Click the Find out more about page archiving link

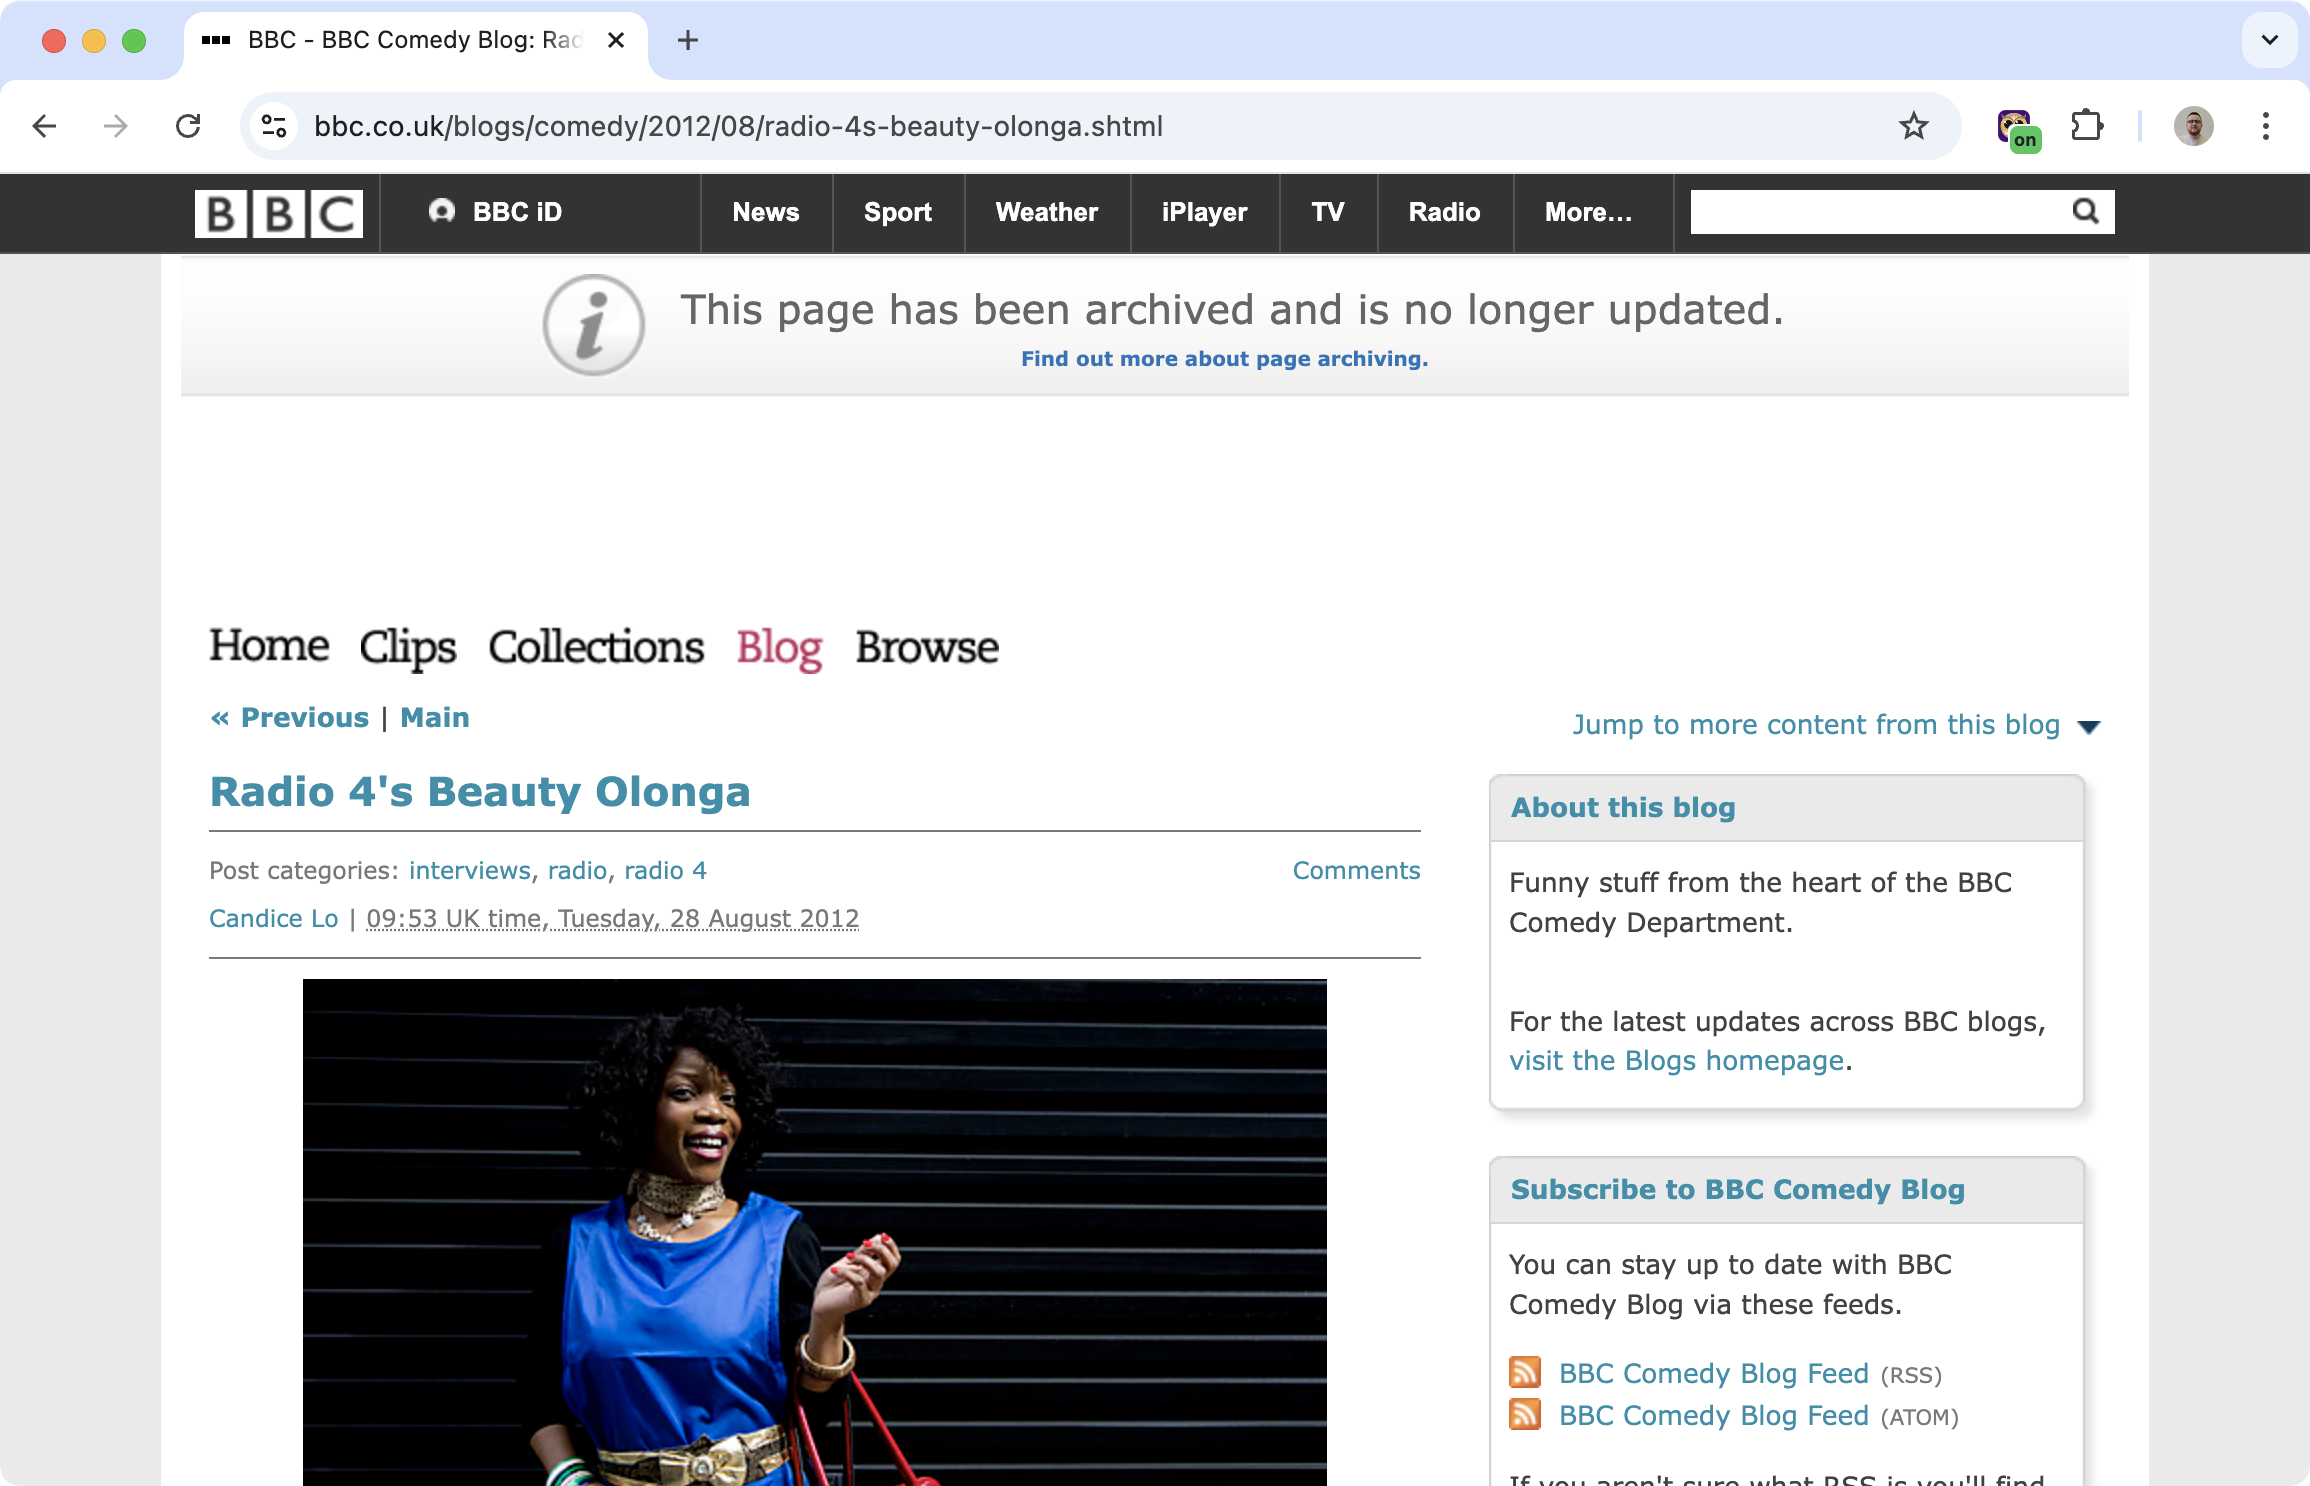click(1226, 358)
